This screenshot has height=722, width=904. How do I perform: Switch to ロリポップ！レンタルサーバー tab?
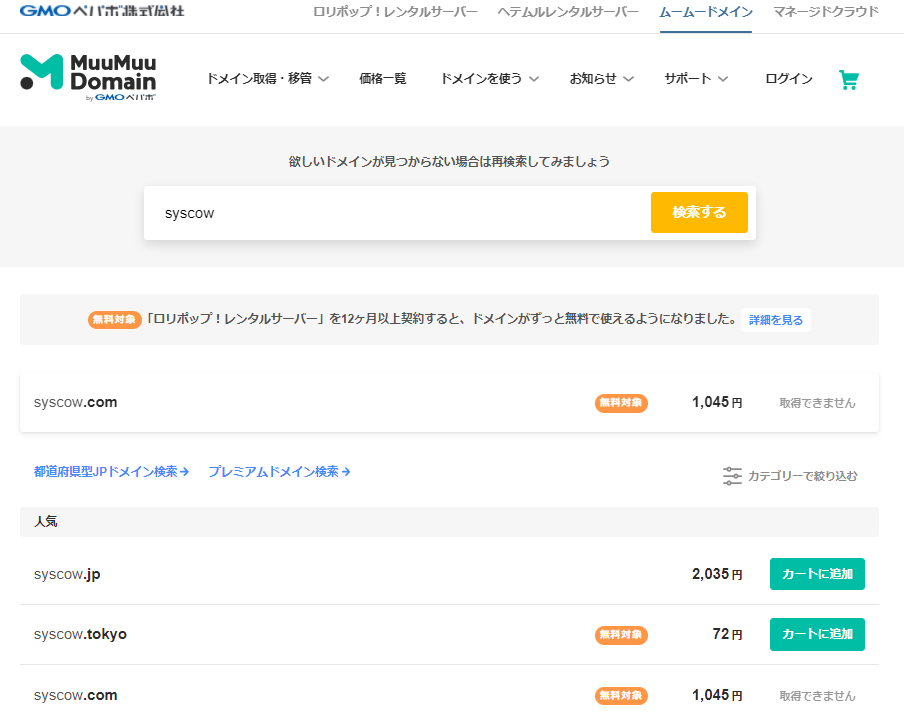tap(395, 12)
